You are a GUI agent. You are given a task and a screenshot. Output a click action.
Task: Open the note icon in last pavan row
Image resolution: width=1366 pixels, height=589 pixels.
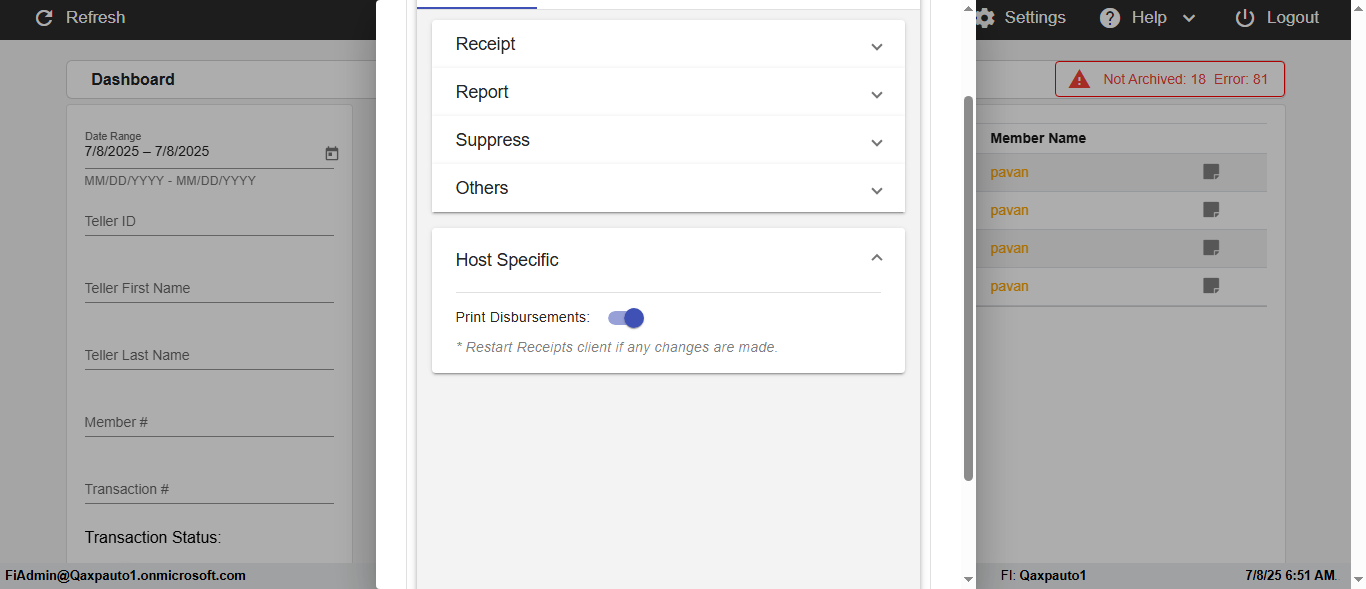pyautogui.click(x=1211, y=286)
